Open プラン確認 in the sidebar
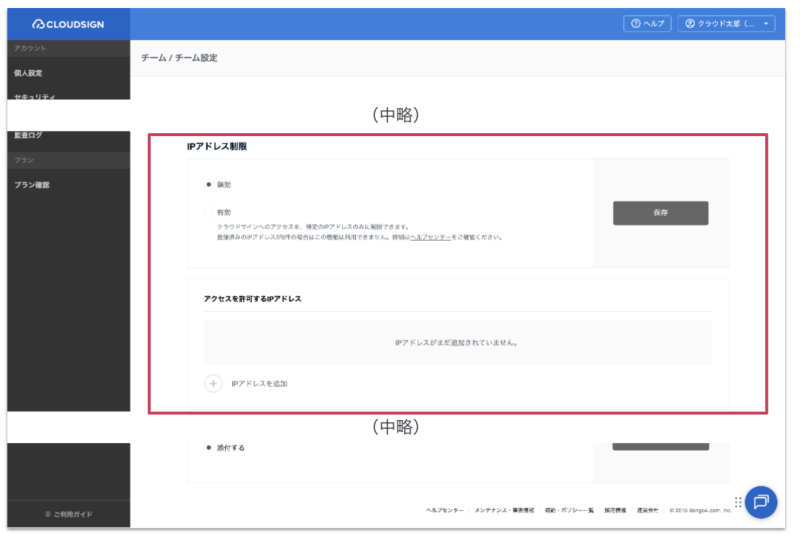Screen dimensions: 800x537 (x=32, y=185)
